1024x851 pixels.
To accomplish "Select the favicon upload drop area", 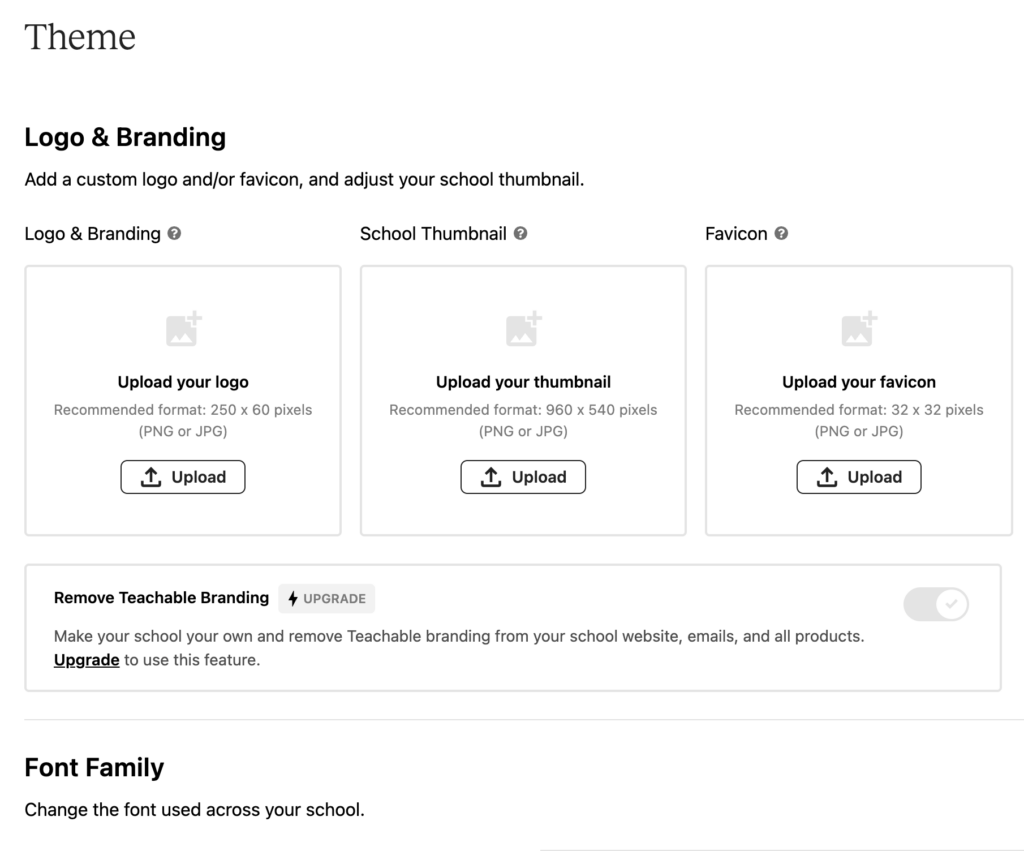I will (859, 400).
